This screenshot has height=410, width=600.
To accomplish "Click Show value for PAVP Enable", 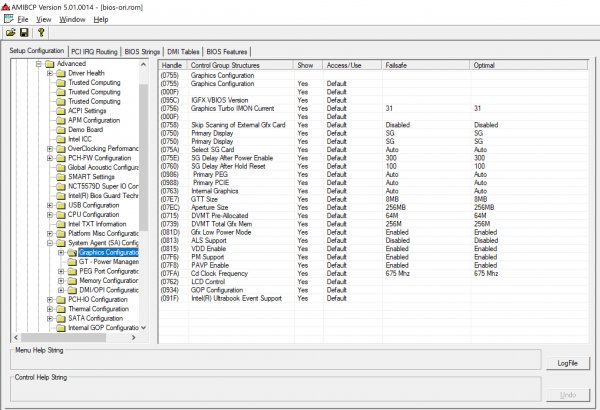I will point(303,265).
